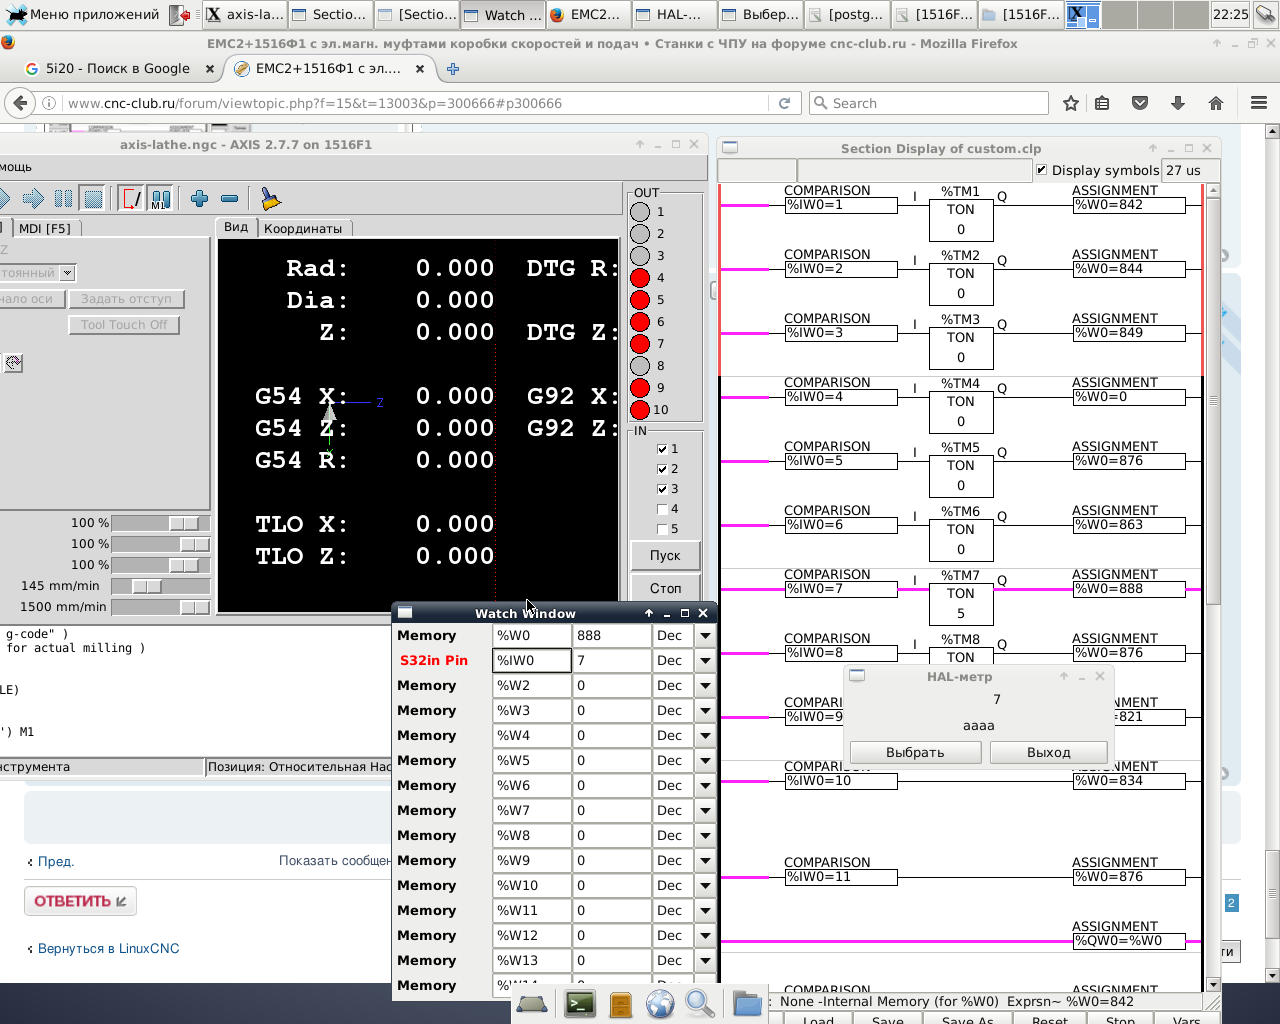Toggle the skip block delete lines icon
This screenshot has width=1280, height=1024.
[x=131, y=199]
